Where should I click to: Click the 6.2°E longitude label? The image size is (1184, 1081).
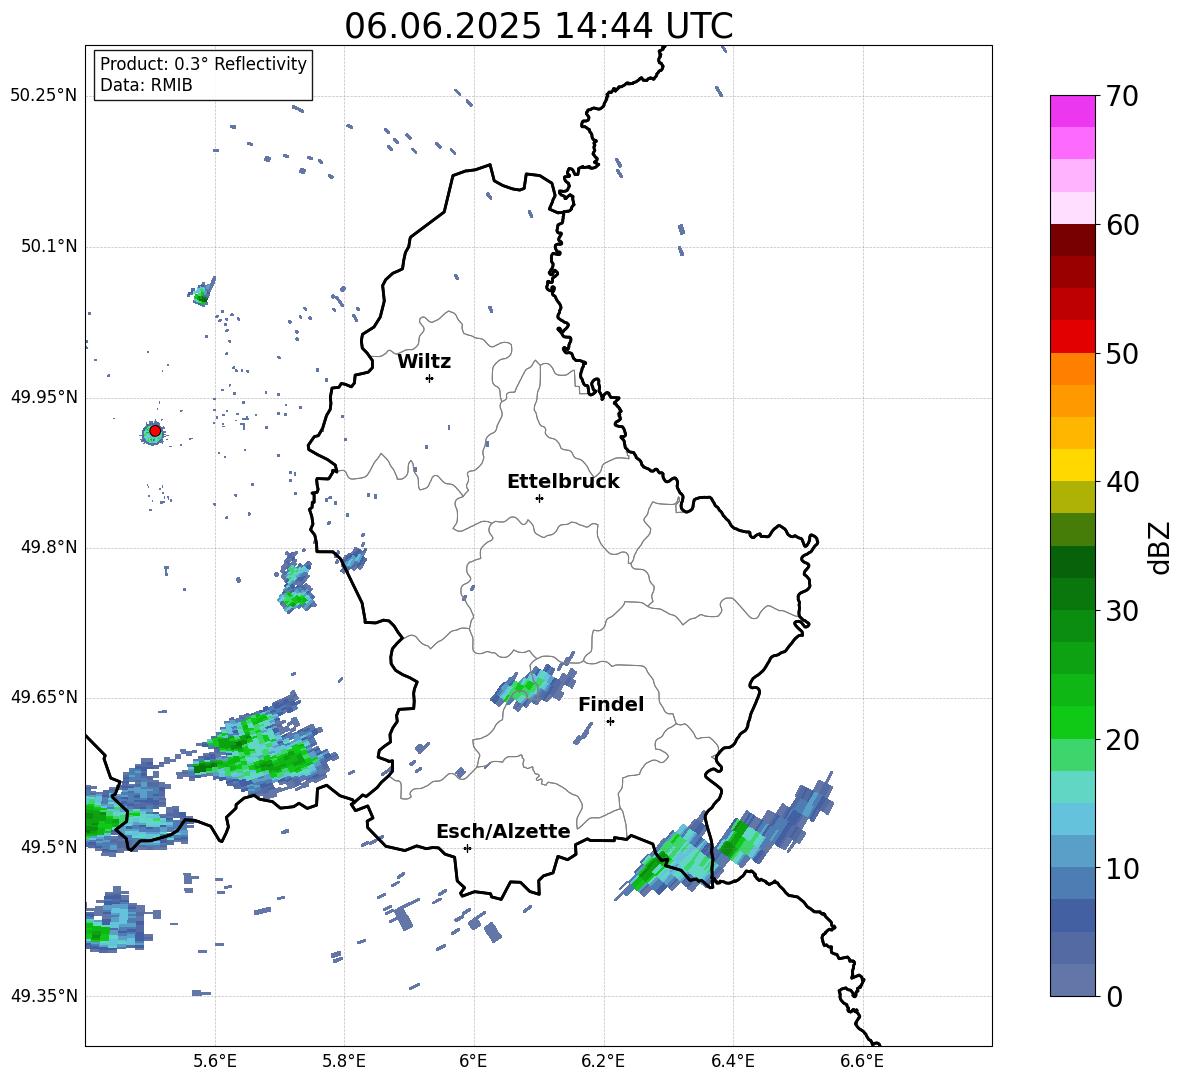click(x=603, y=1061)
